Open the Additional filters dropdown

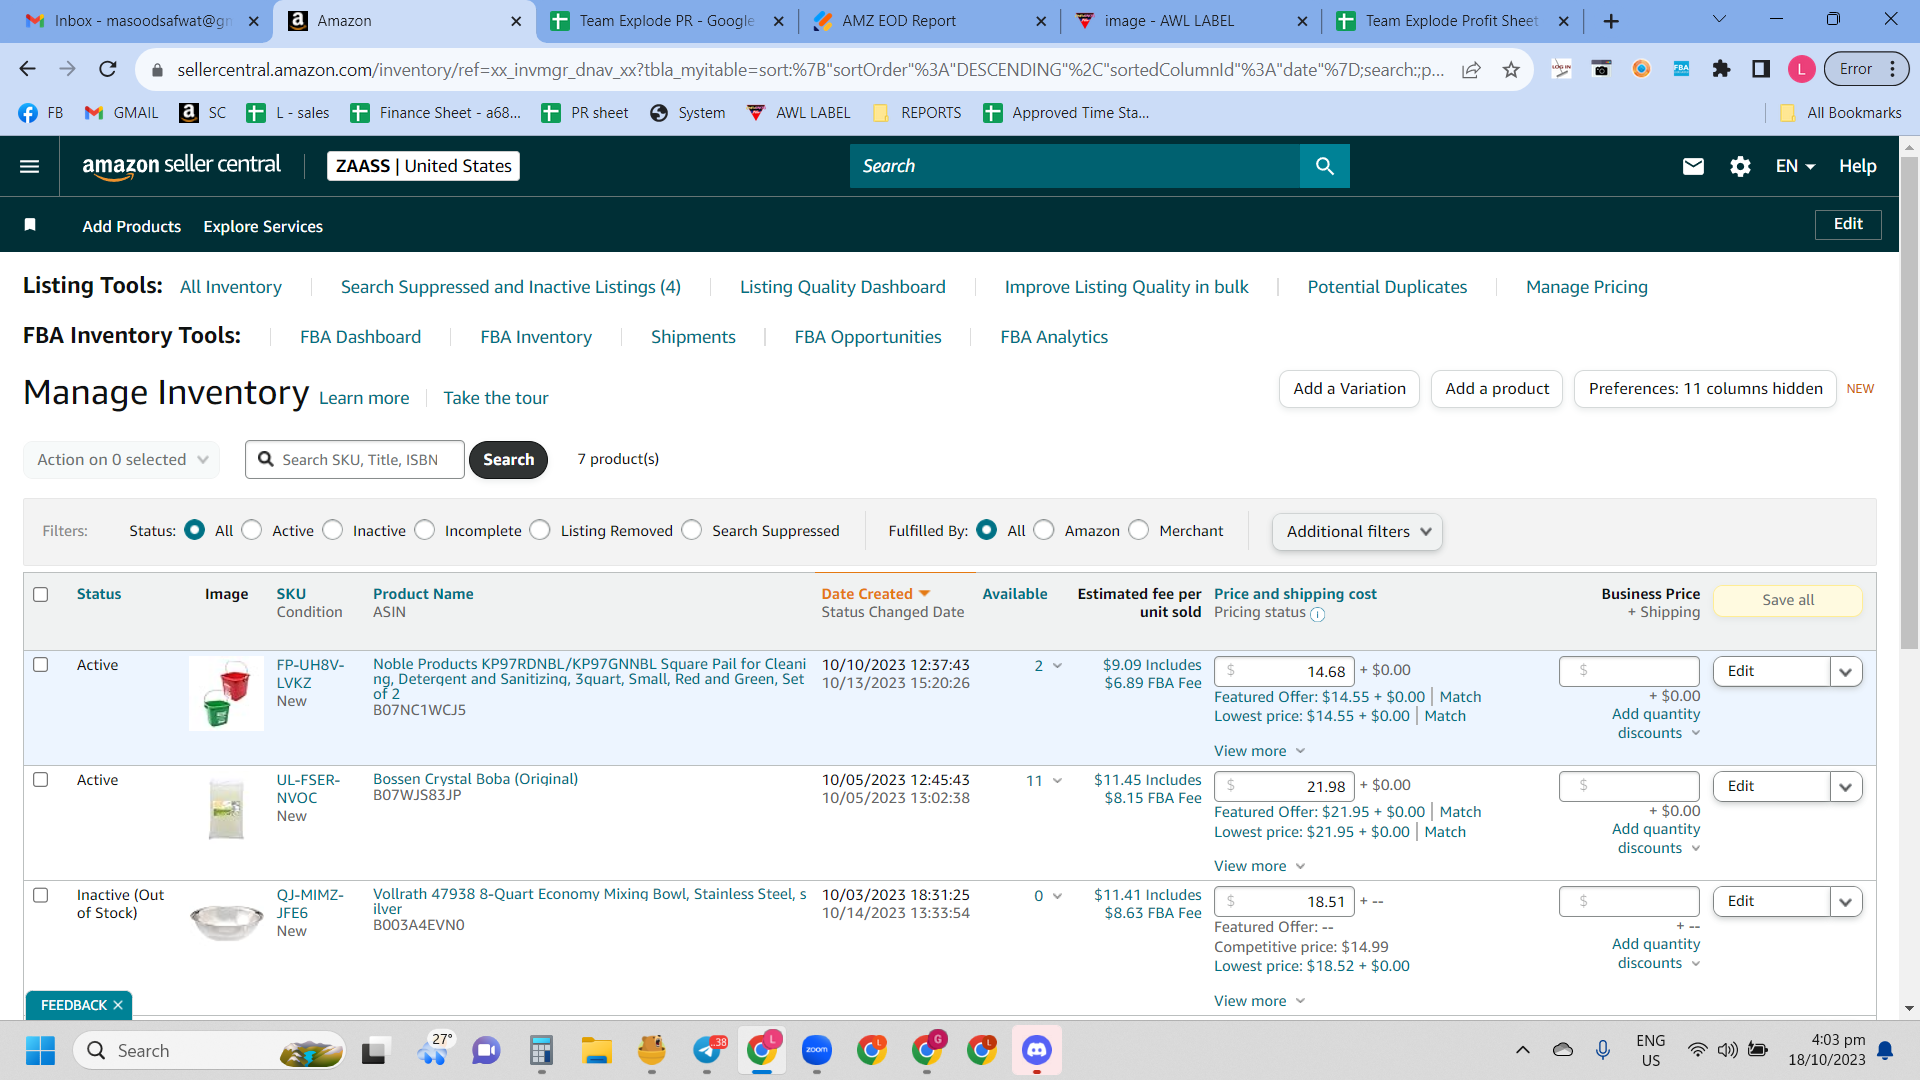point(1357,532)
